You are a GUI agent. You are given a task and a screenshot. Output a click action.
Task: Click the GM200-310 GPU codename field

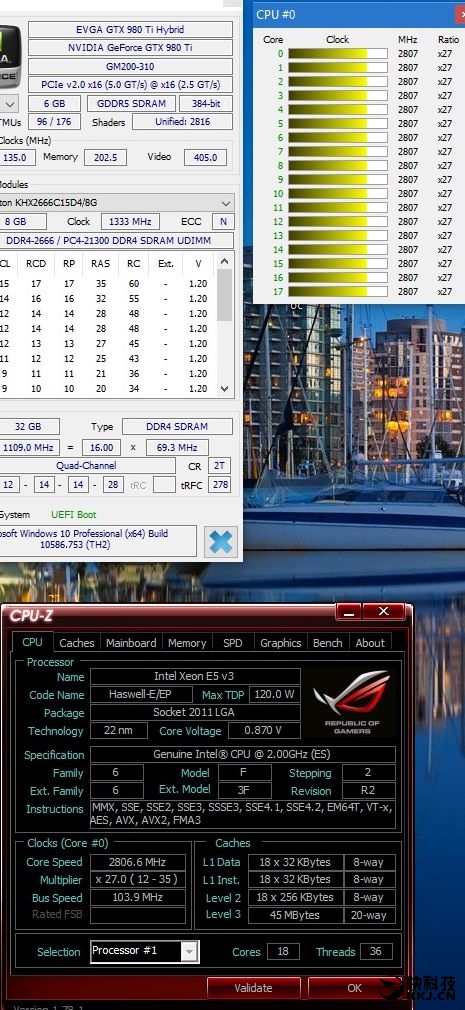coord(130,66)
